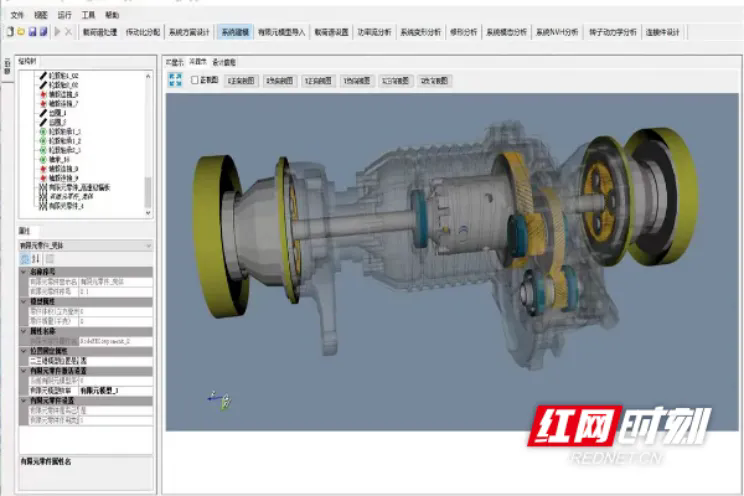This screenshot has height=496, width=744.
Task: Click the green run arrow in toolbar
Action: pyautogui.click(x=56, y=32)
